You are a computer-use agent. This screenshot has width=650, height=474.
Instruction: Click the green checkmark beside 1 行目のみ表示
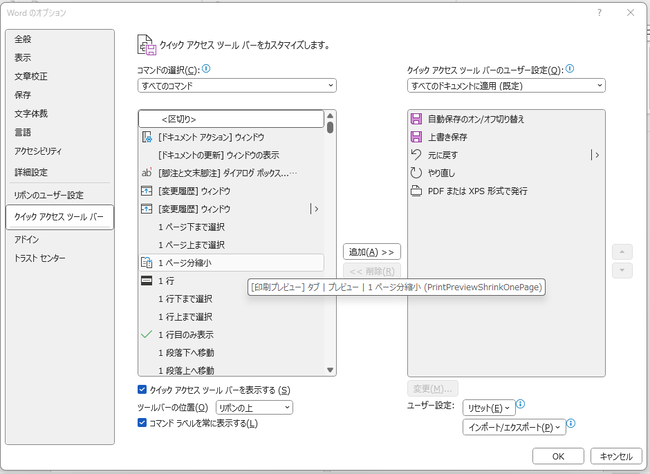click(x=147, y=334)
